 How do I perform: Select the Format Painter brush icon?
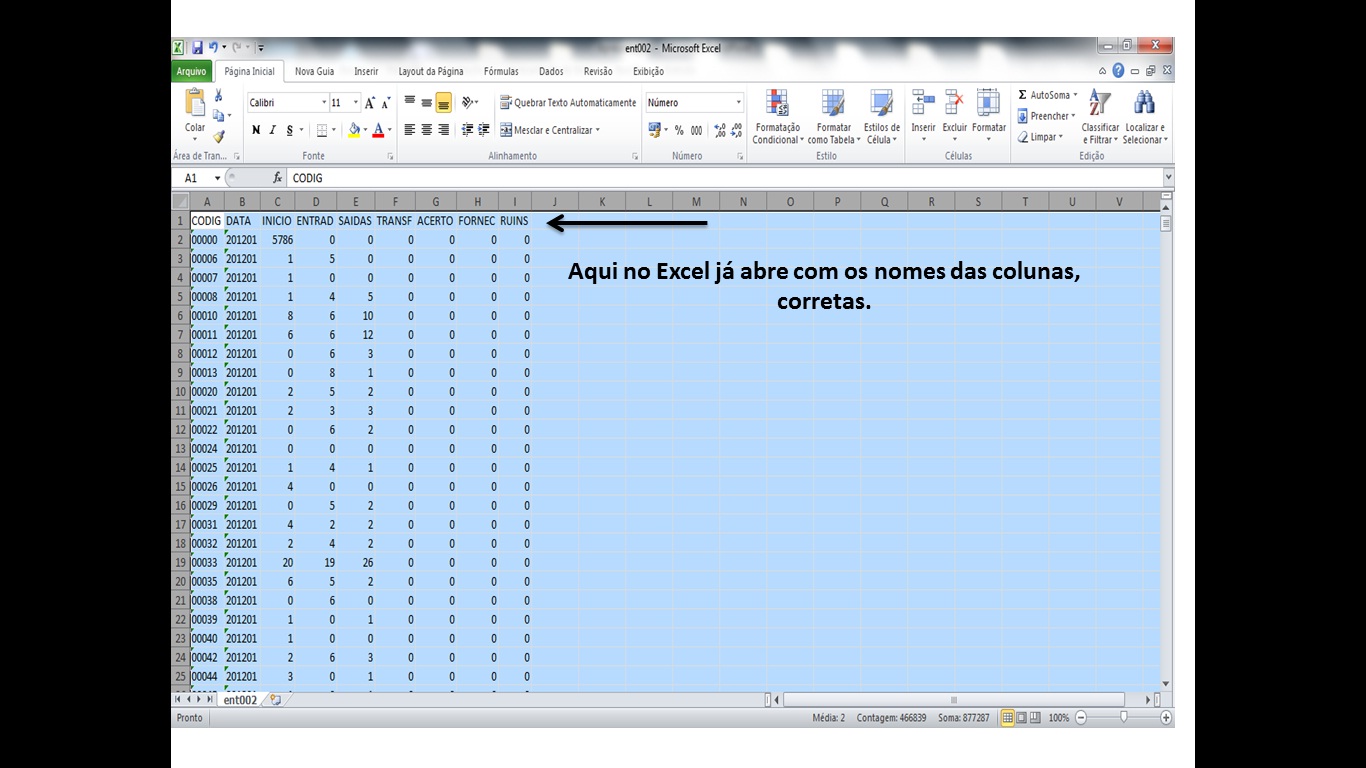[x=218, y=136]
